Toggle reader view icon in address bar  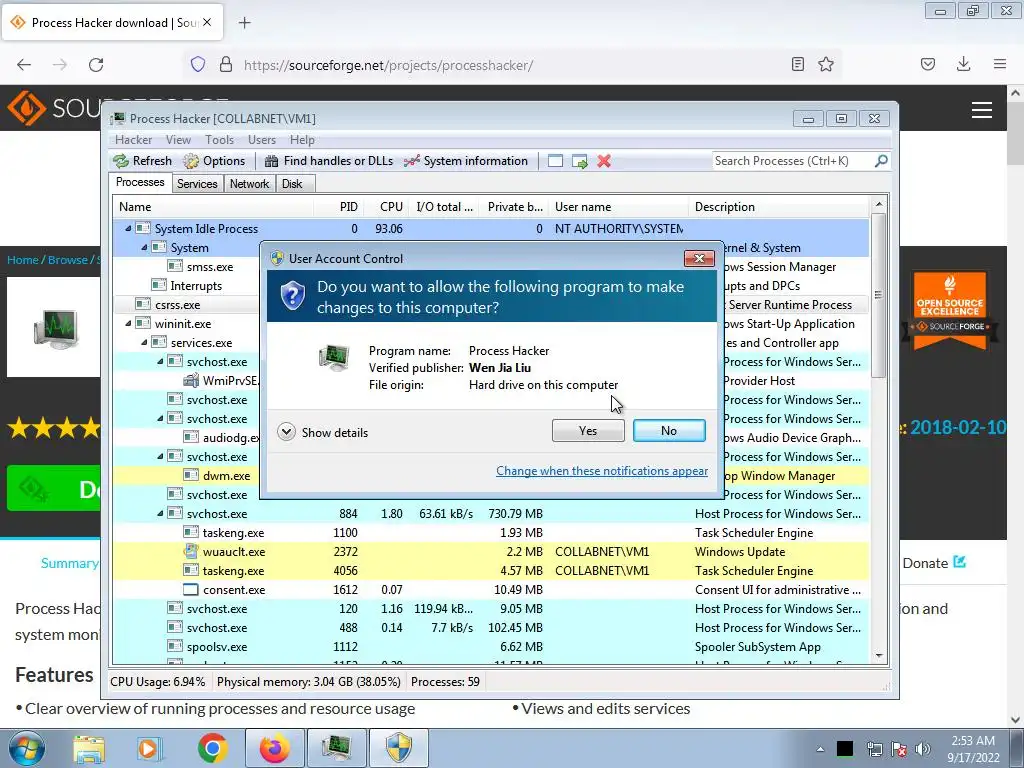(x=797, y=64)
